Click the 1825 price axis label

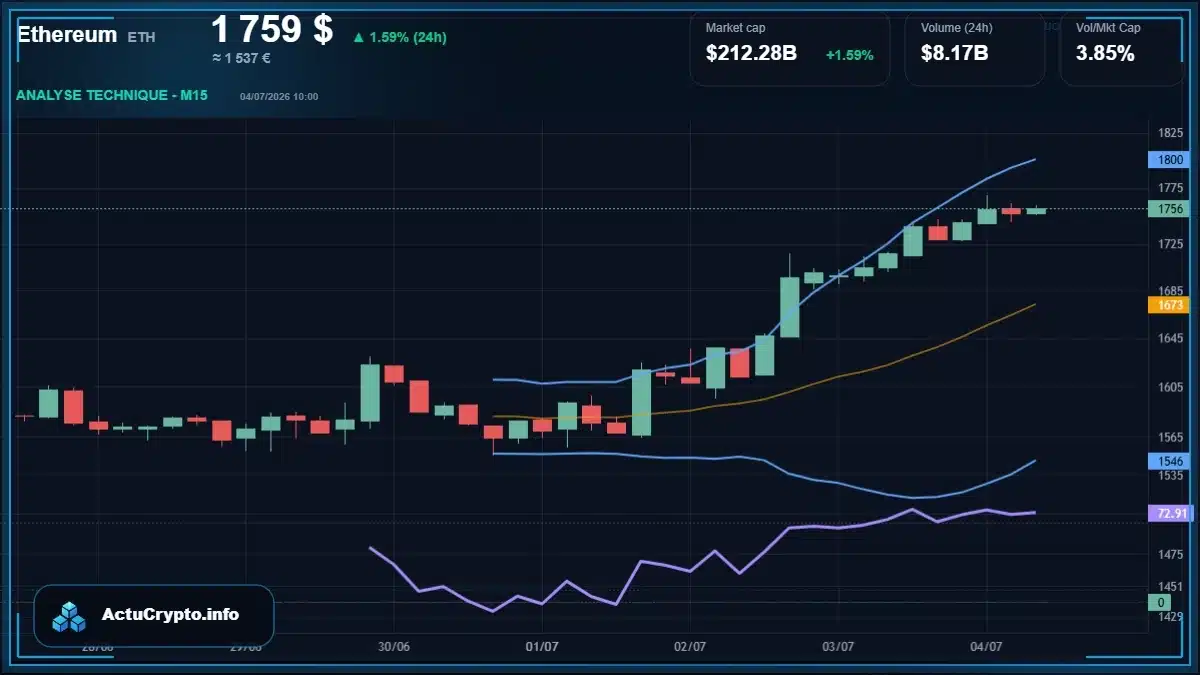pyautogui.click(x=1170, y=133)
